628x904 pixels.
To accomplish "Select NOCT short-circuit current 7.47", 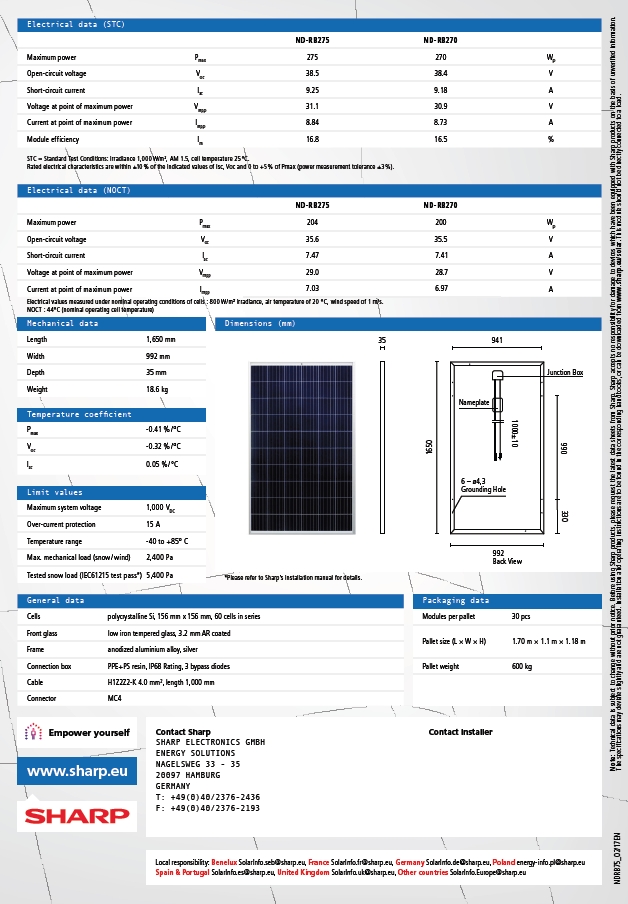I will click(x=312, y=255).
